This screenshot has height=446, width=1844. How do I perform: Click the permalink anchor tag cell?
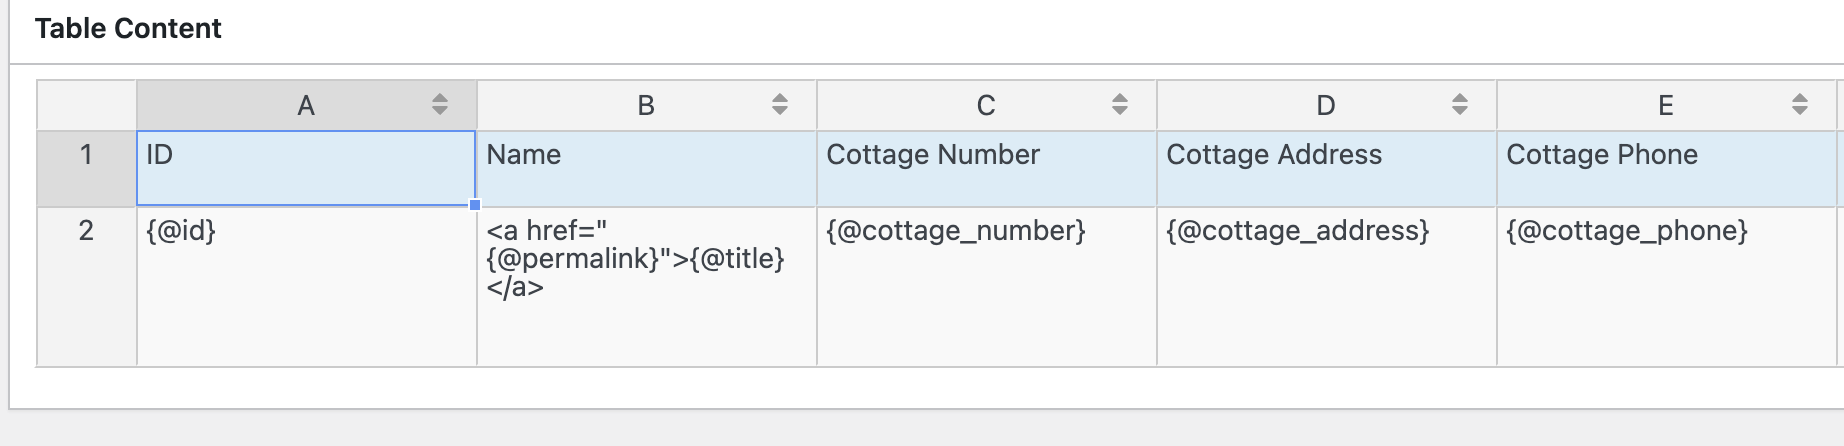(x=646, y=286)
